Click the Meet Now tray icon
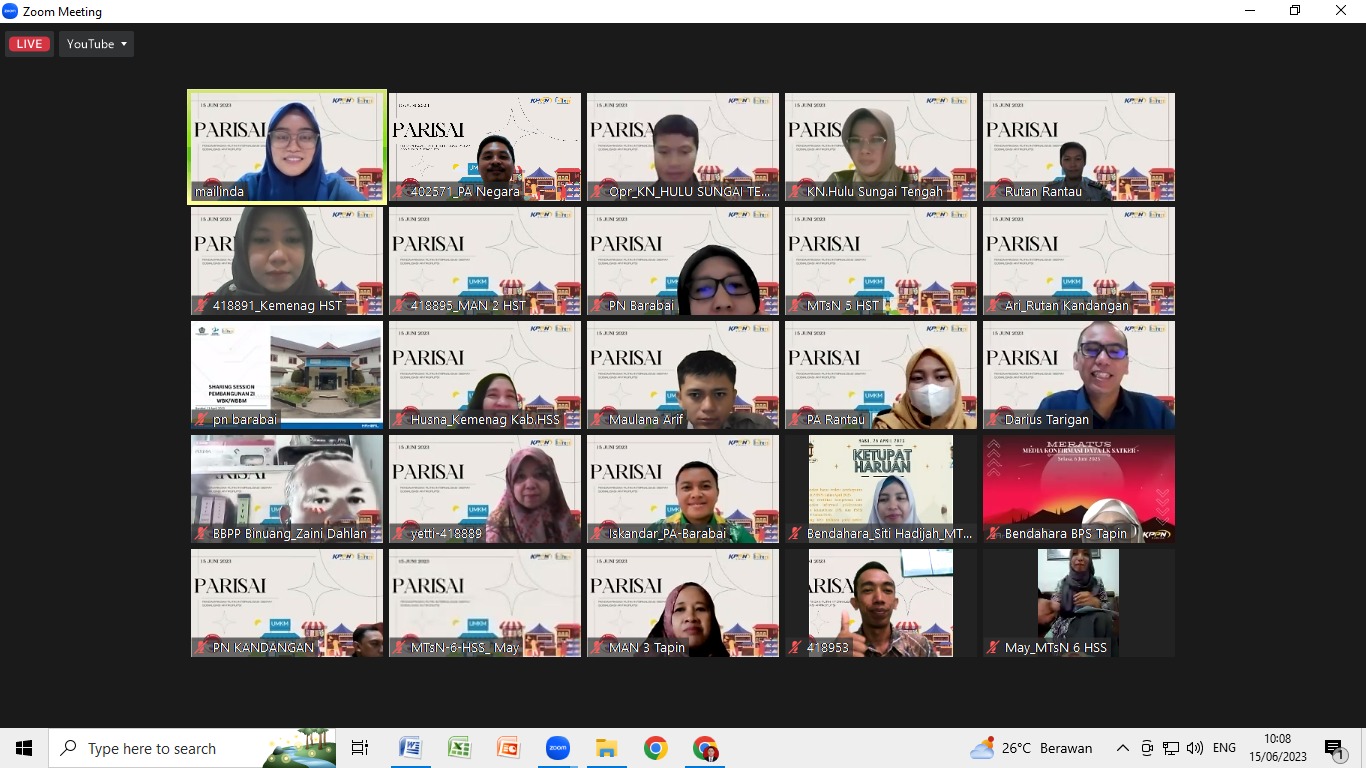 point(1147,748)
